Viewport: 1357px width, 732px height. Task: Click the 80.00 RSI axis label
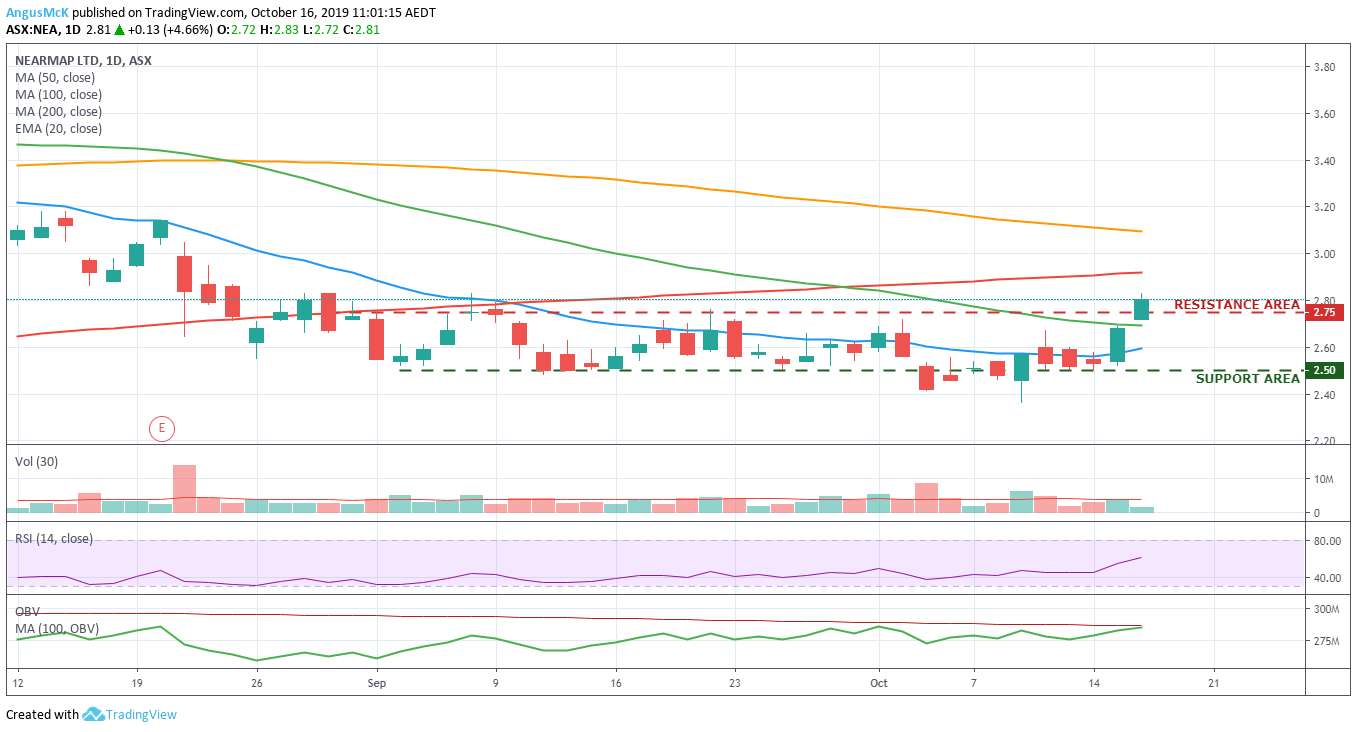1326,541
